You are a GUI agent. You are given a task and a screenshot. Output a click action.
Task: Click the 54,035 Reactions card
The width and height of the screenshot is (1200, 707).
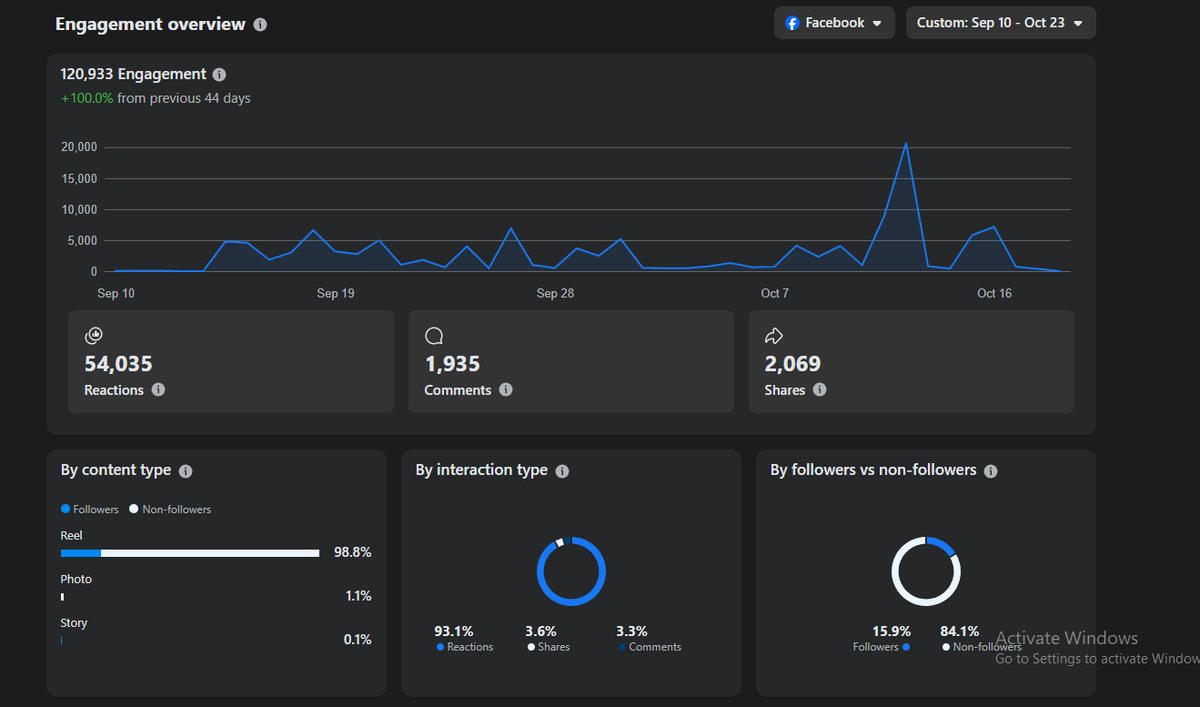(x=231, y=362)
